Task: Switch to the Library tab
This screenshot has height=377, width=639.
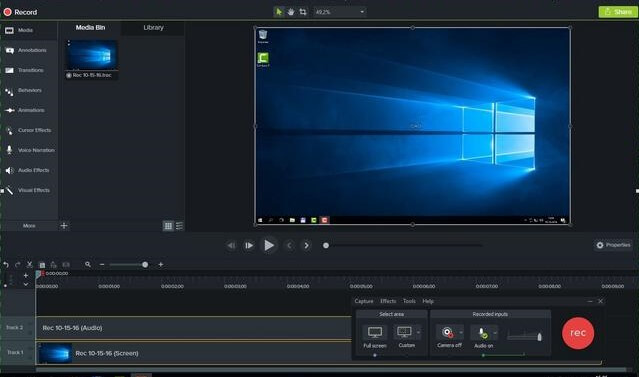Action: (153, 27)
